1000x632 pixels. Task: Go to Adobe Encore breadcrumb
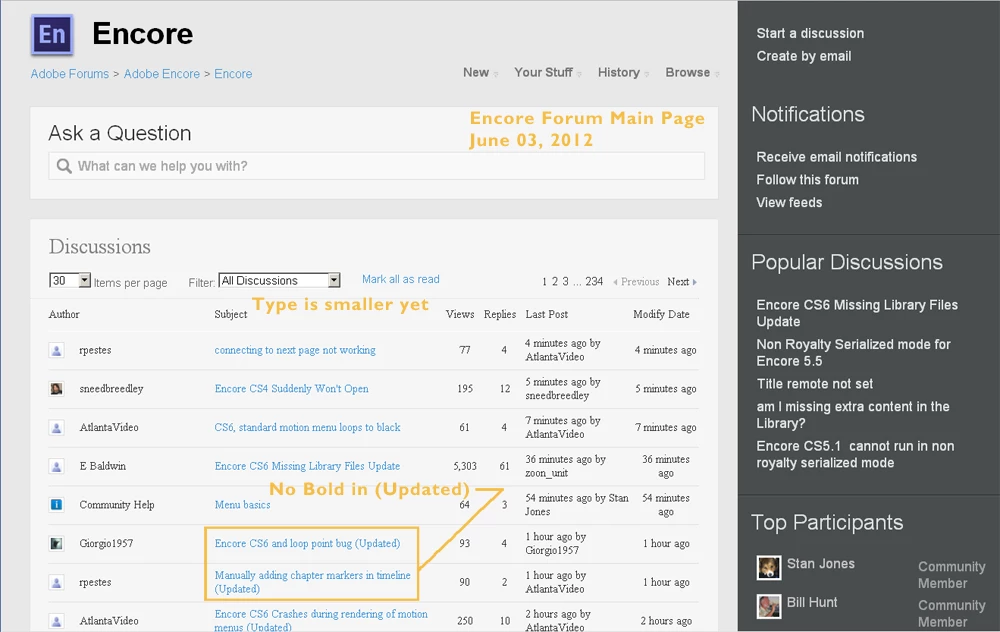pos(161,74)
